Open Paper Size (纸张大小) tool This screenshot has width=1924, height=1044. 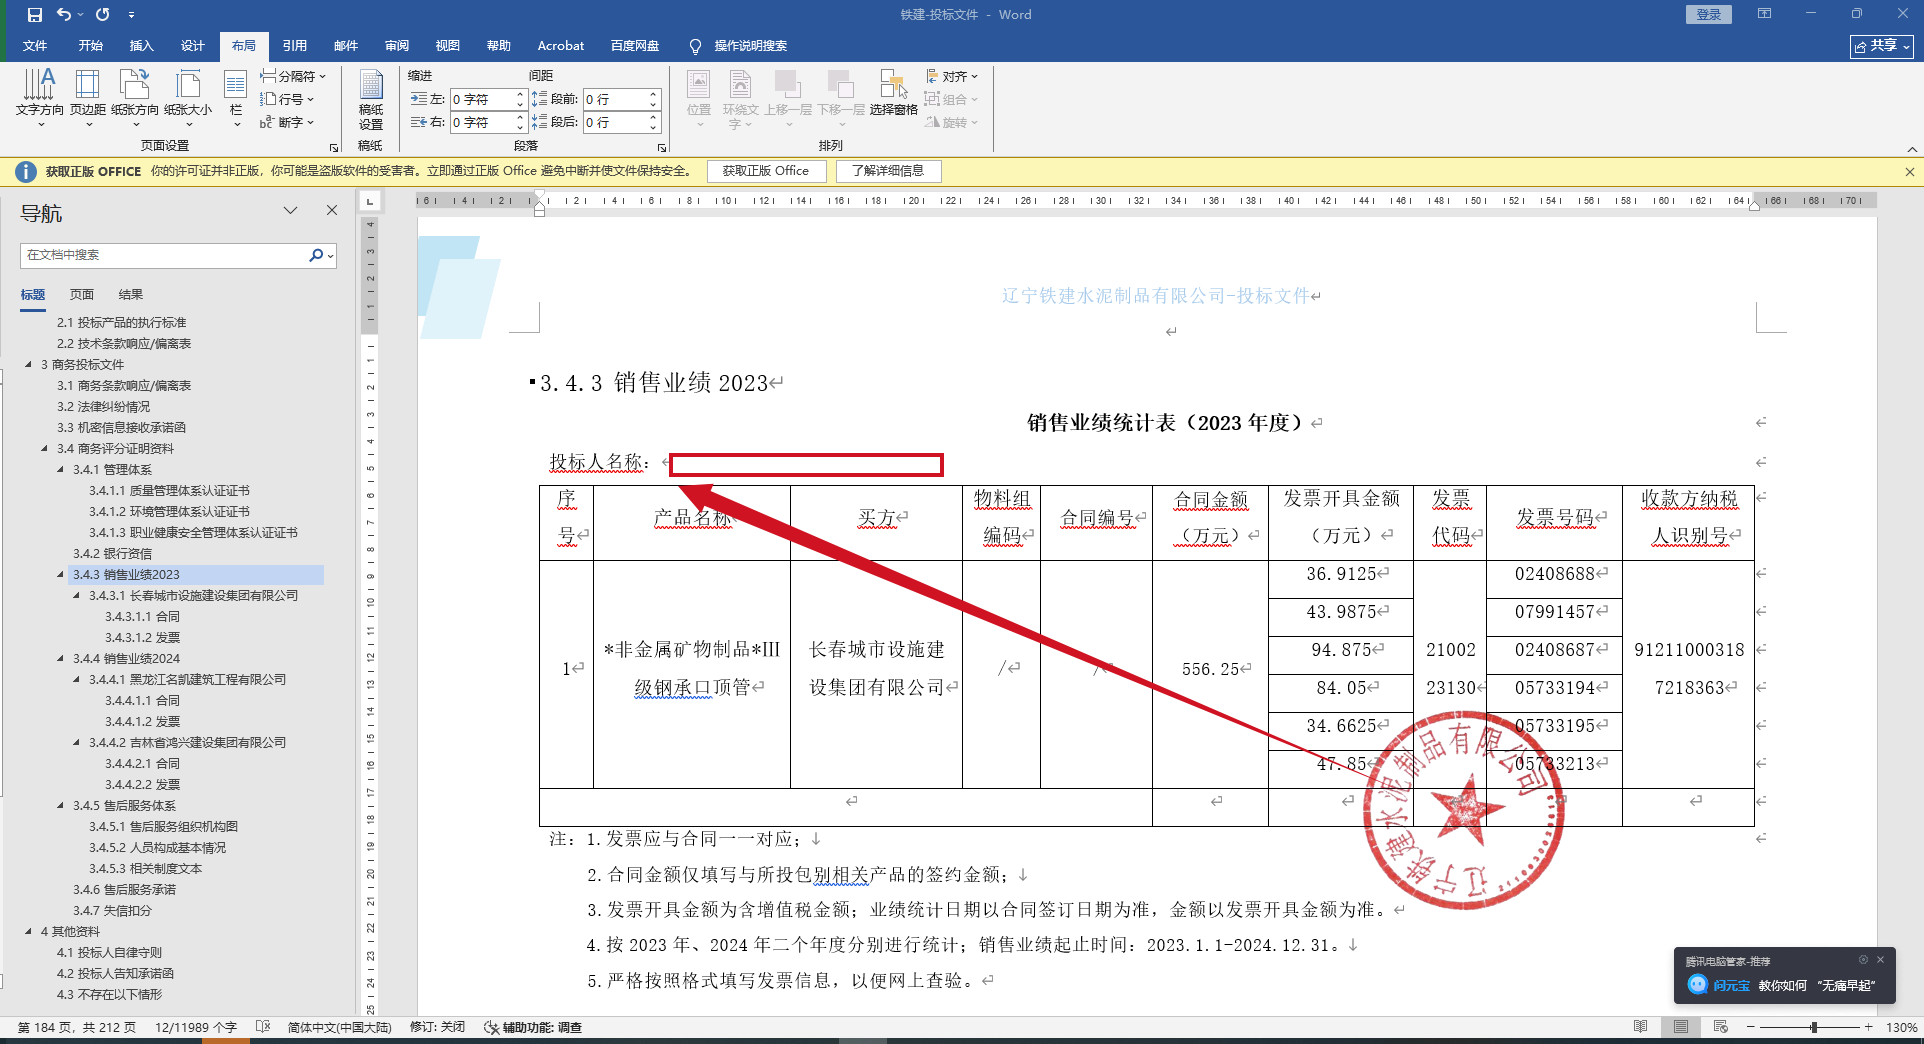188,97
